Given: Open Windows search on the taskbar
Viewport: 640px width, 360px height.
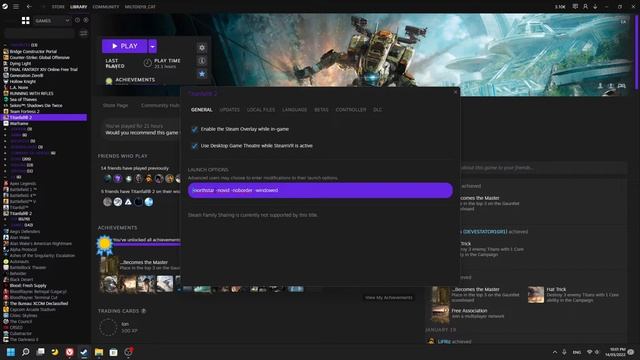Looking at the screenshot, I should (26, 352).
